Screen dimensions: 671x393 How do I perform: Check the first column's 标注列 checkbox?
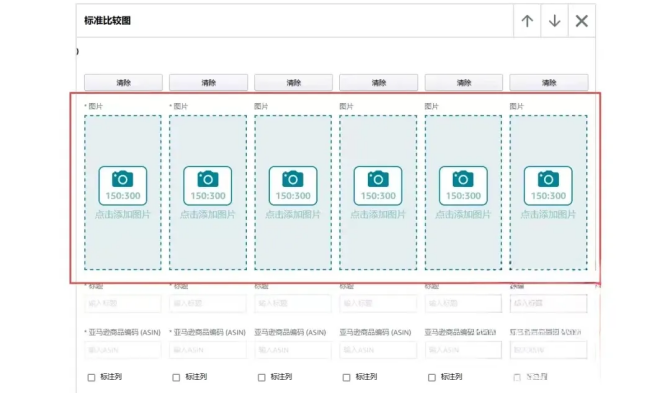[91, 377]
